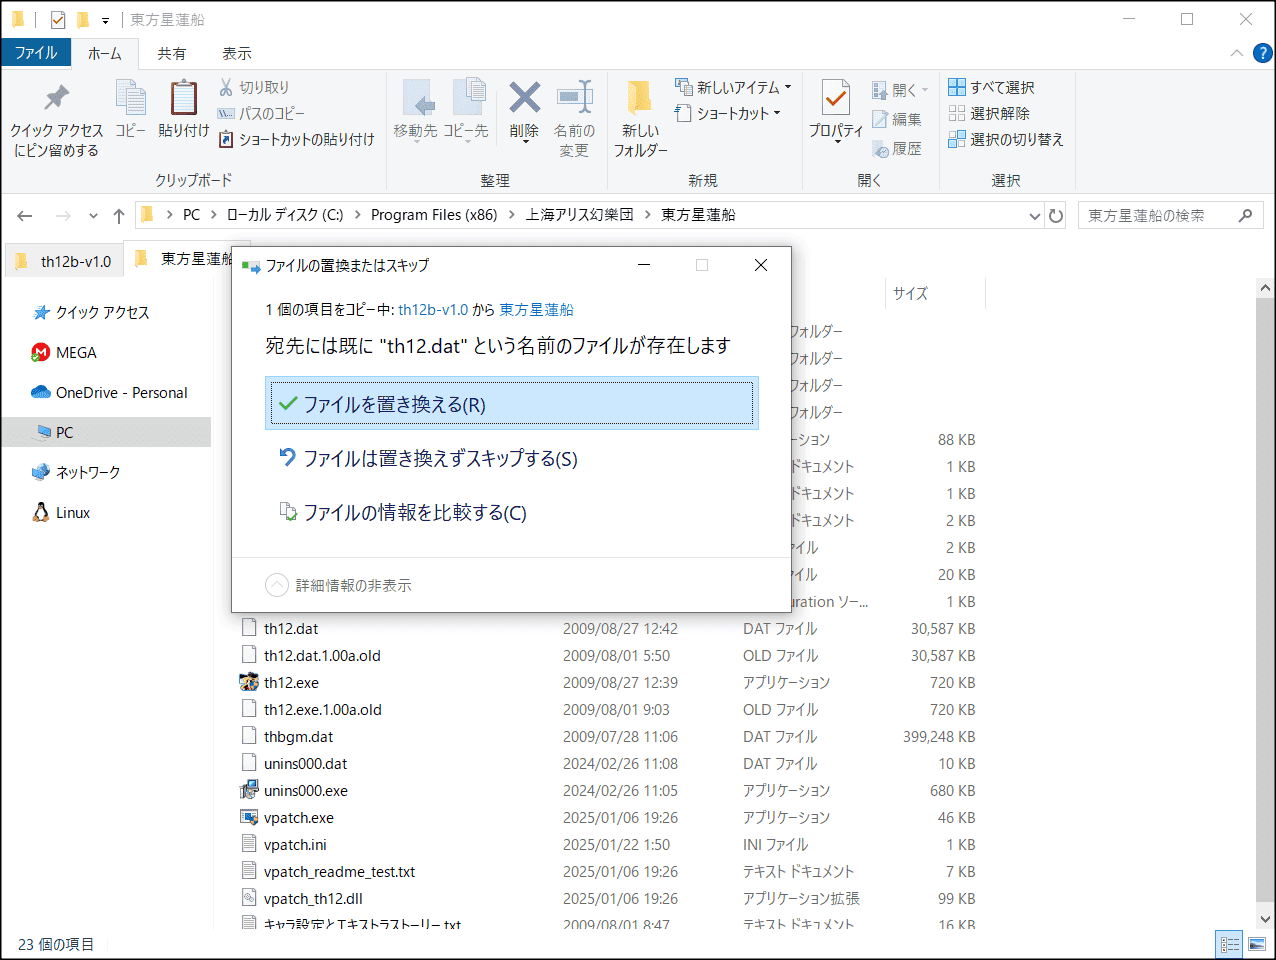Switch to large icons view in status bar
Screen dimensions: 1276x960
[1257, 944]
